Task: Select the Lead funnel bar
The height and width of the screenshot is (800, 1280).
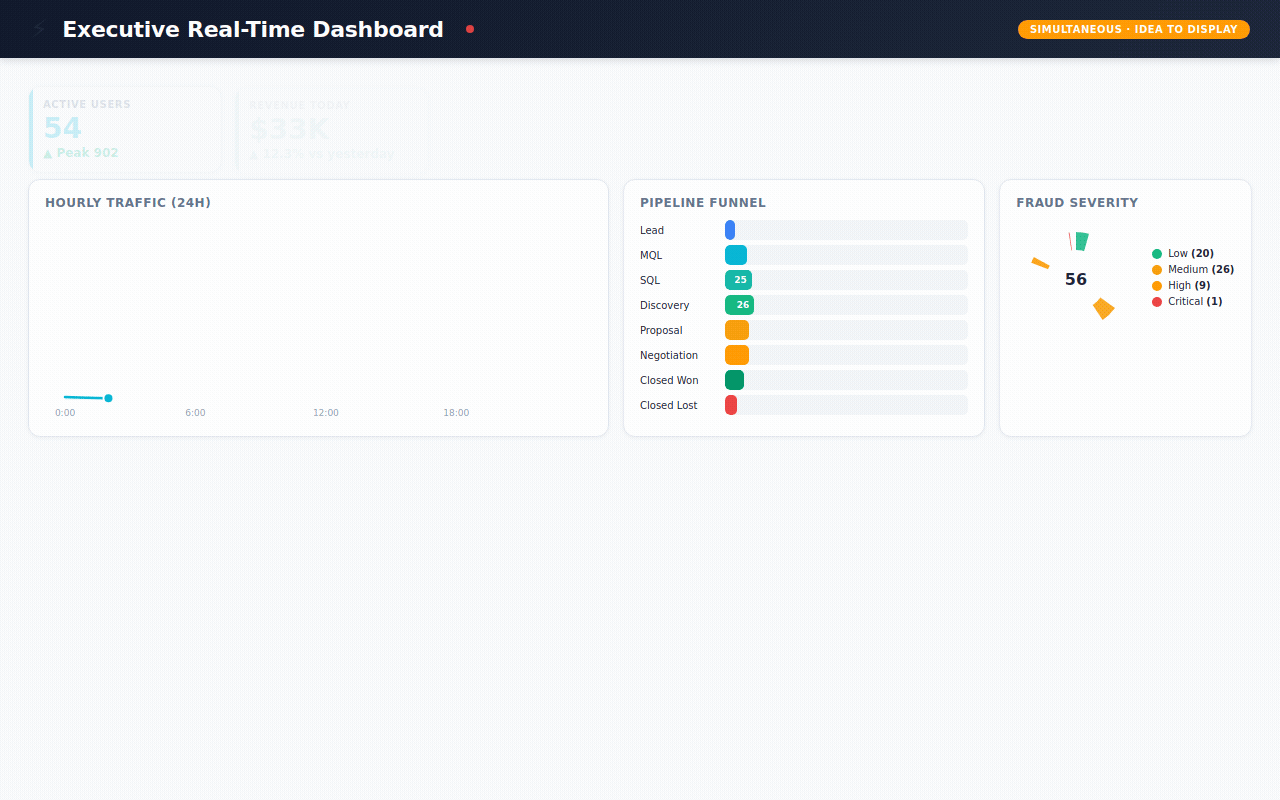Action: click(x=730, y=230)
